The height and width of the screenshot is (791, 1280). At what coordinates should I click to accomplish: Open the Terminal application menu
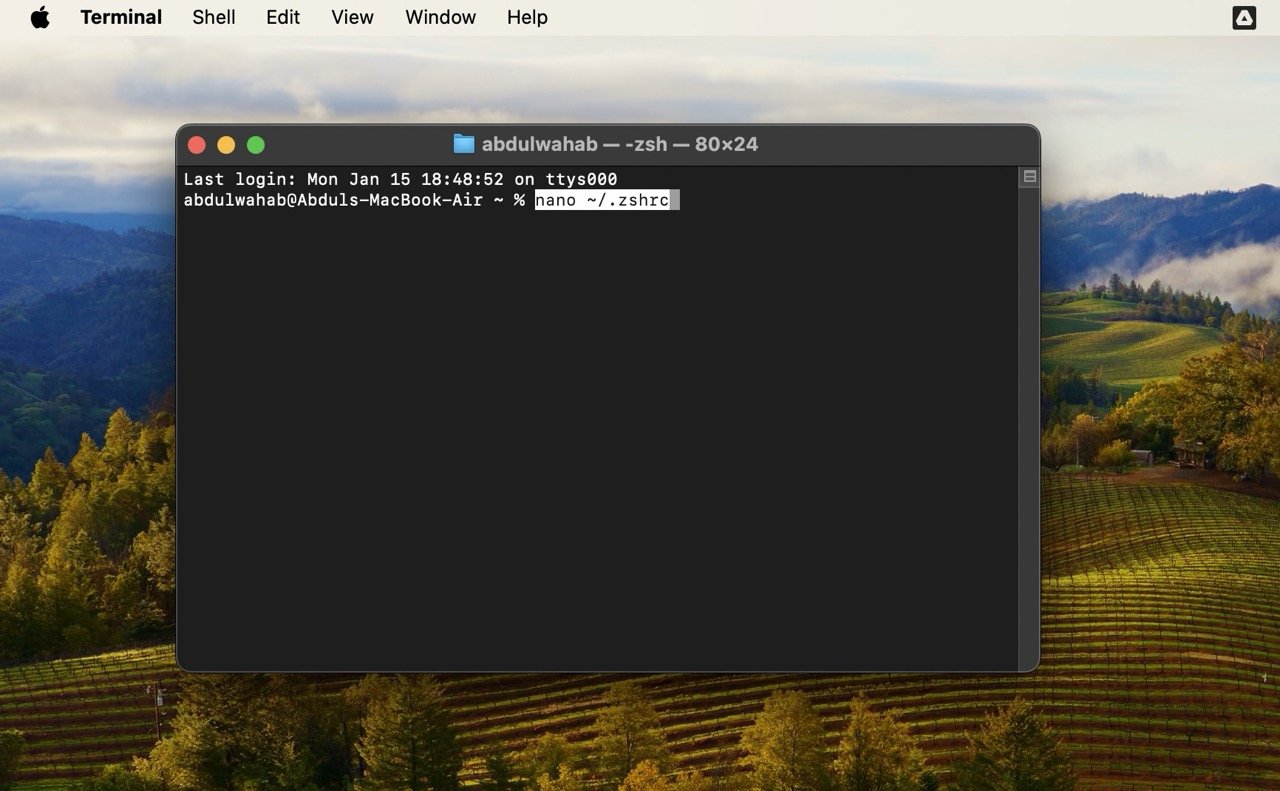pos(121,17)
